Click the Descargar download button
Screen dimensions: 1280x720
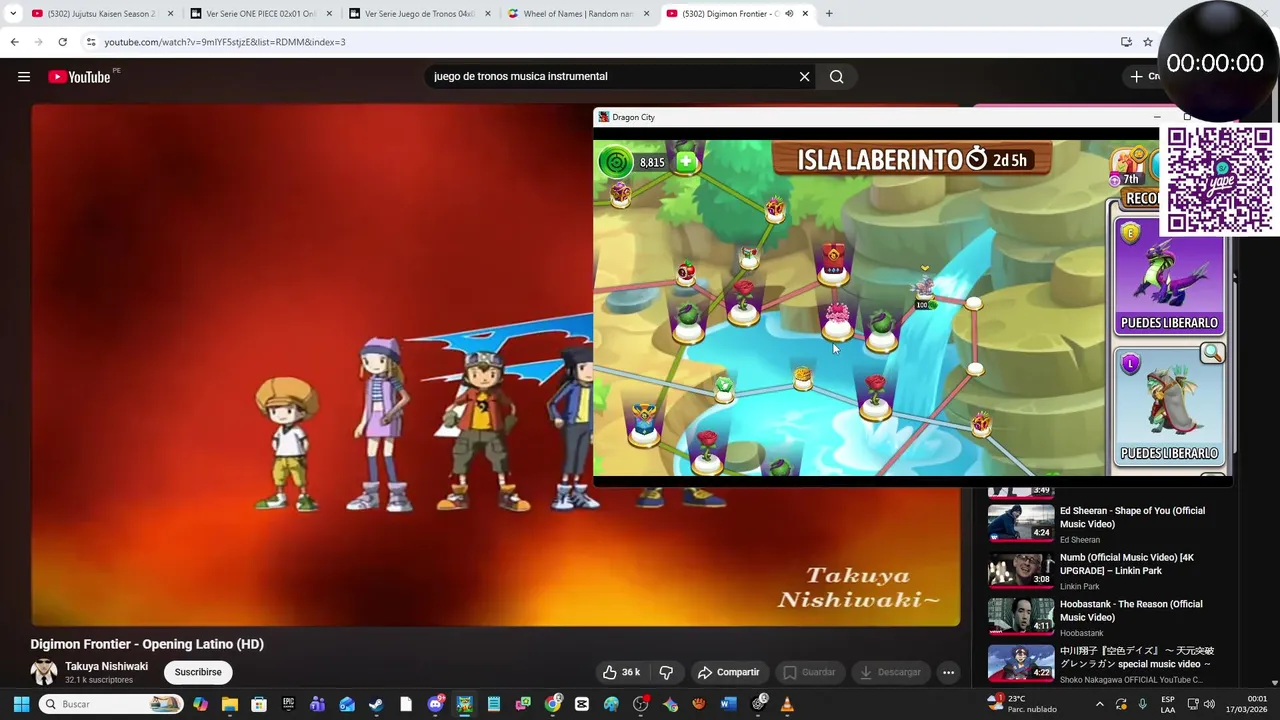click(890, 672)
